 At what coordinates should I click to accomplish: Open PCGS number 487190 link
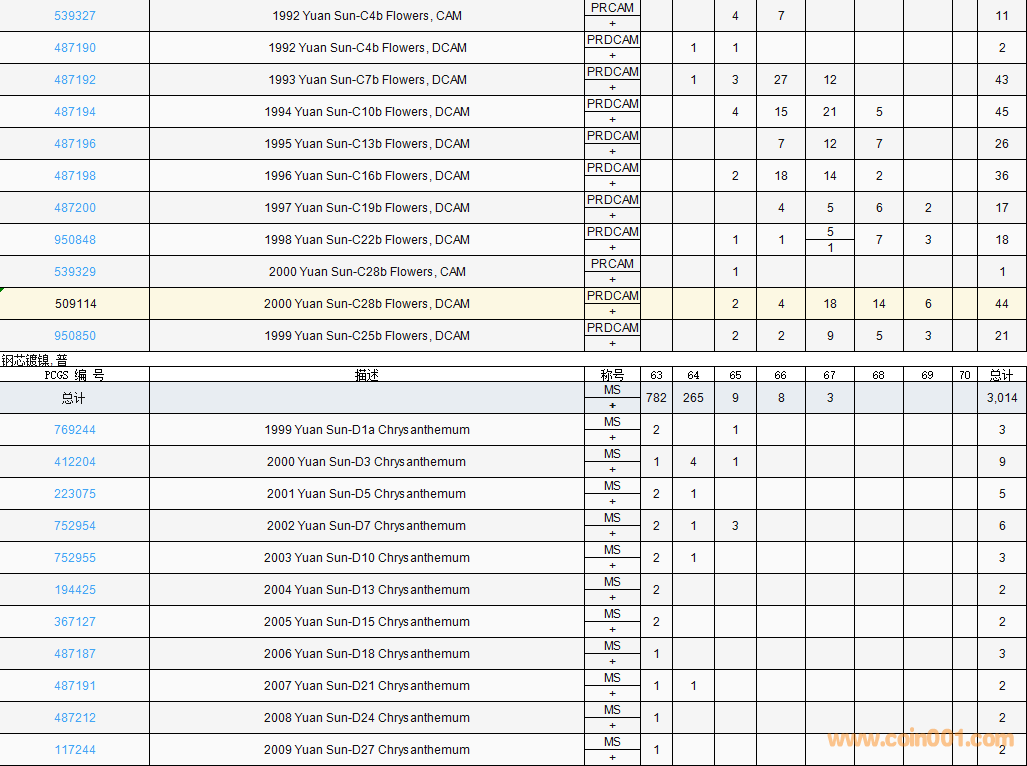[75, 48]
